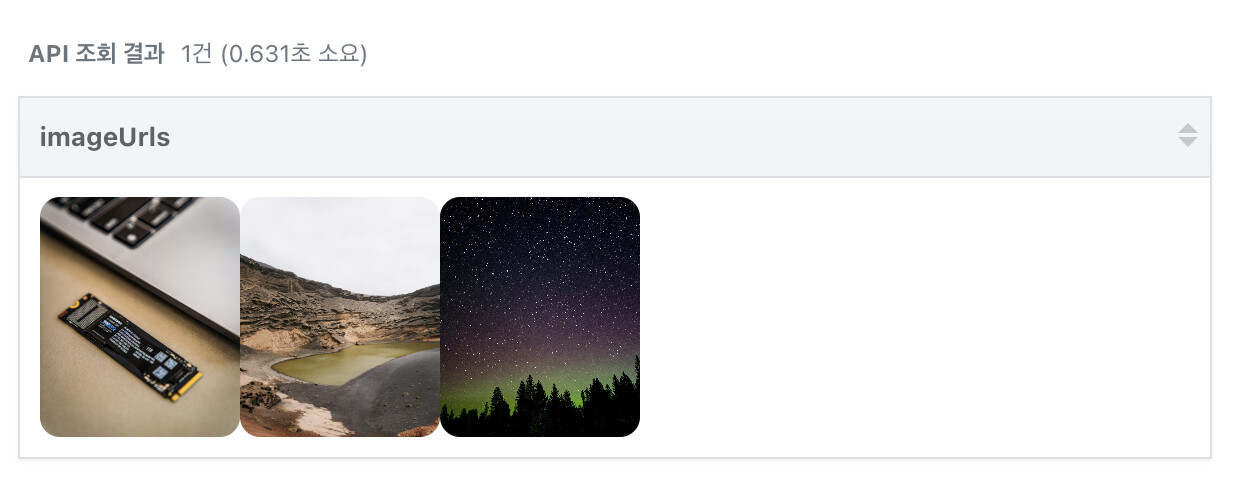Image resolution: width=1236 pixels, height=490 pixels.
Task: Click the empty header area beside imageUrls
Action: pos(670,138)
